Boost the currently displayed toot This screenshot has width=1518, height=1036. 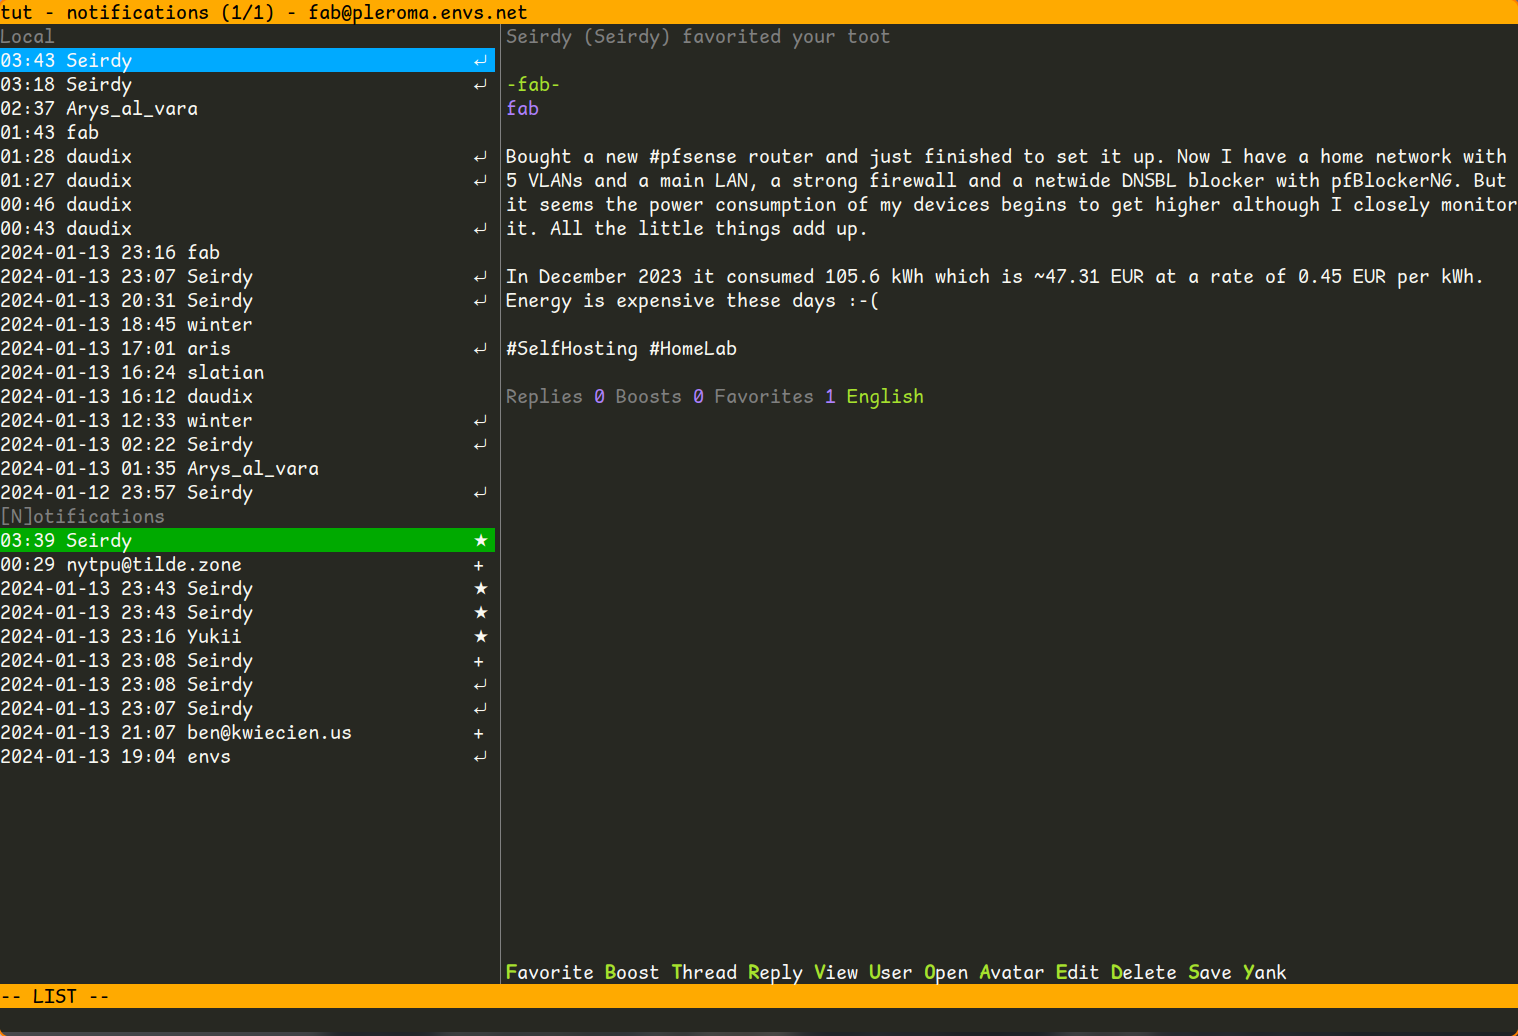point(631,972)
